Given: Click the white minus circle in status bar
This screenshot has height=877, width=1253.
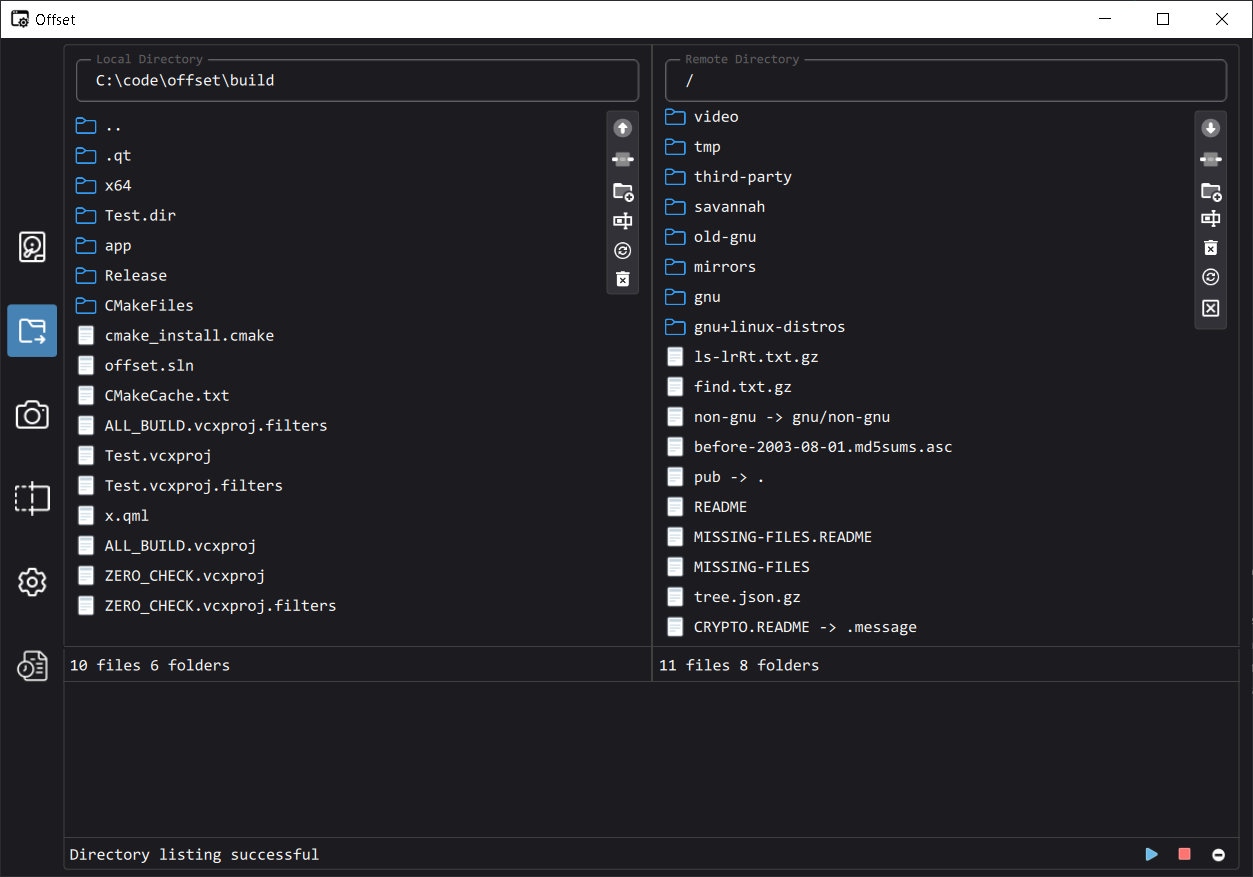Looking at the screenshot, I should pos(1218,855).
